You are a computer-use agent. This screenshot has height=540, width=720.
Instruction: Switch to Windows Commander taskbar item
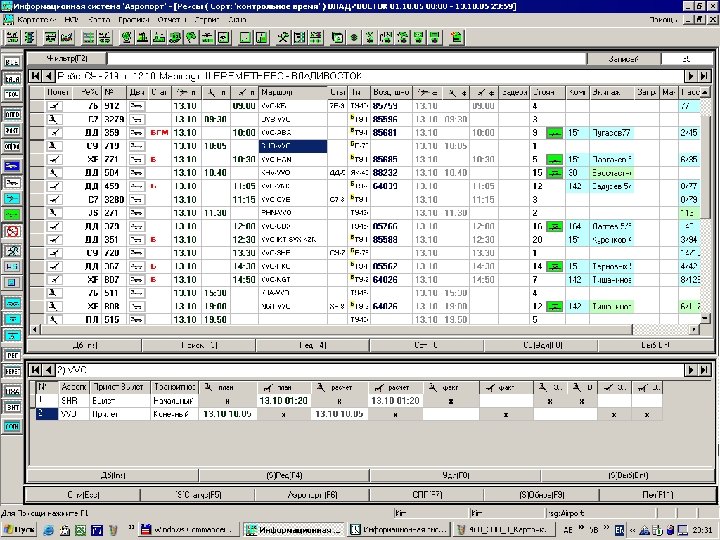pyautogui.click(x=189, y=530)
